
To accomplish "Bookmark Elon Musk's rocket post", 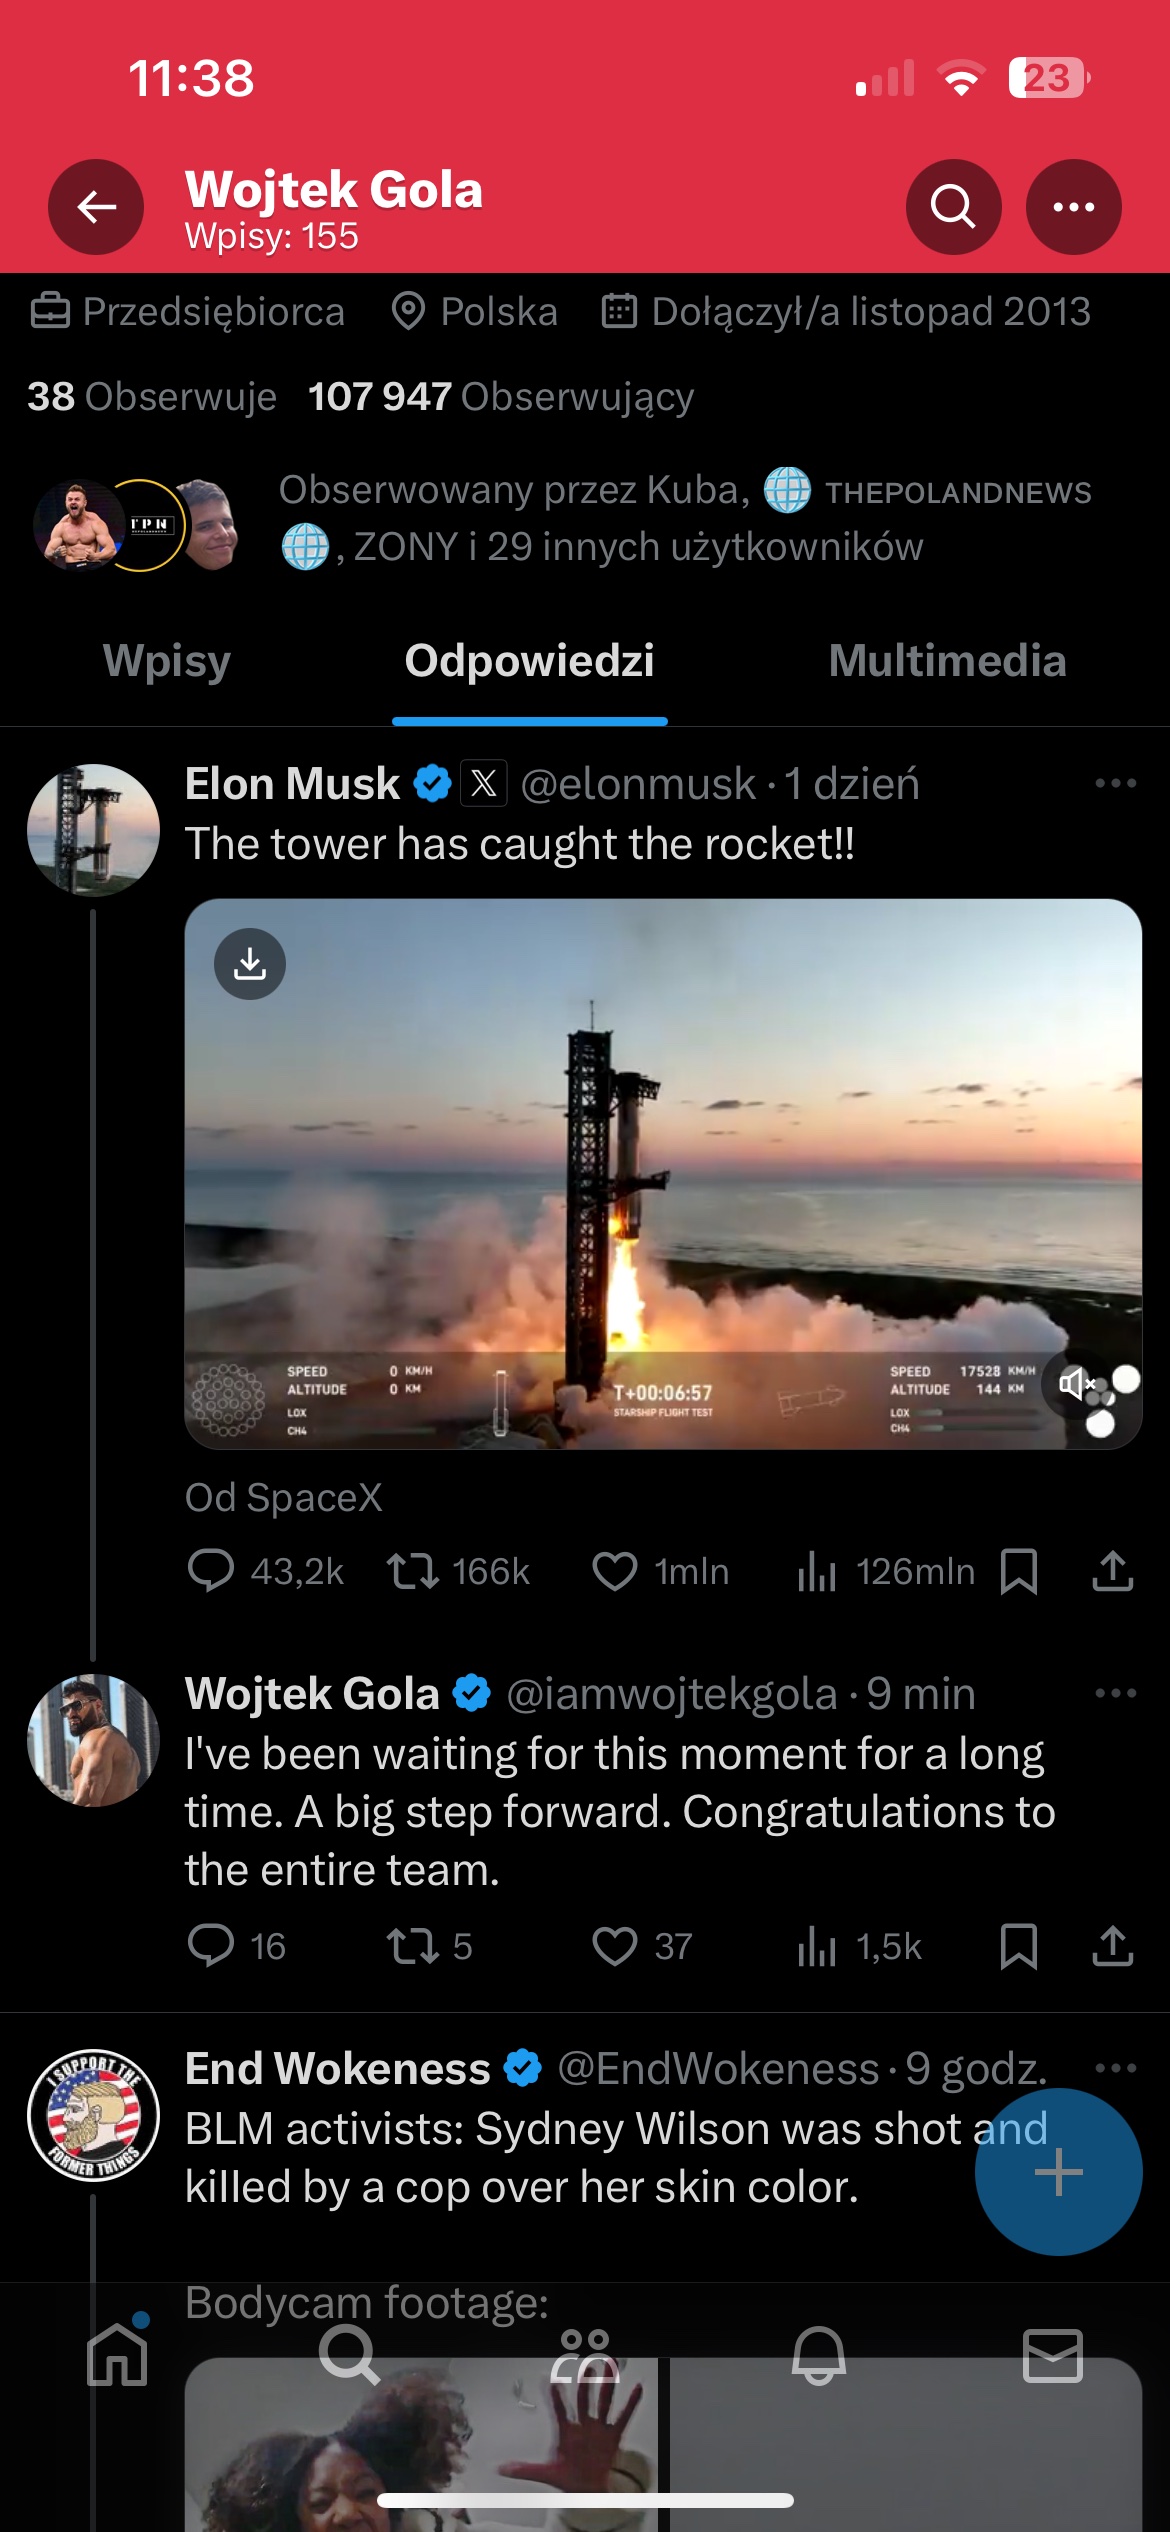I will pyautogui.click(x=1018, y=1571).
